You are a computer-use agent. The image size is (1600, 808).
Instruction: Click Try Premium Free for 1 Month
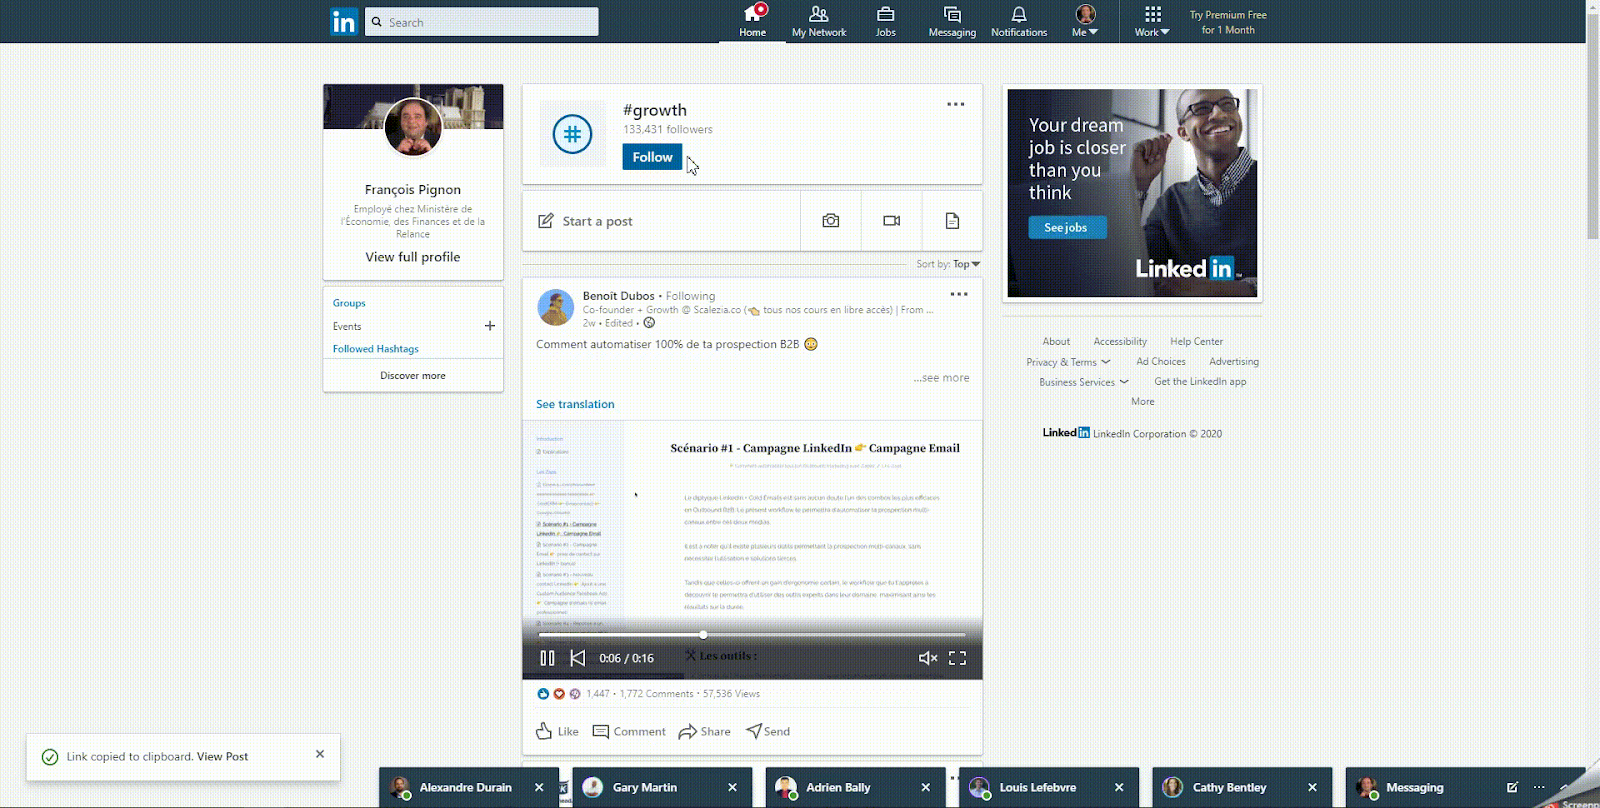(1228, 22)
